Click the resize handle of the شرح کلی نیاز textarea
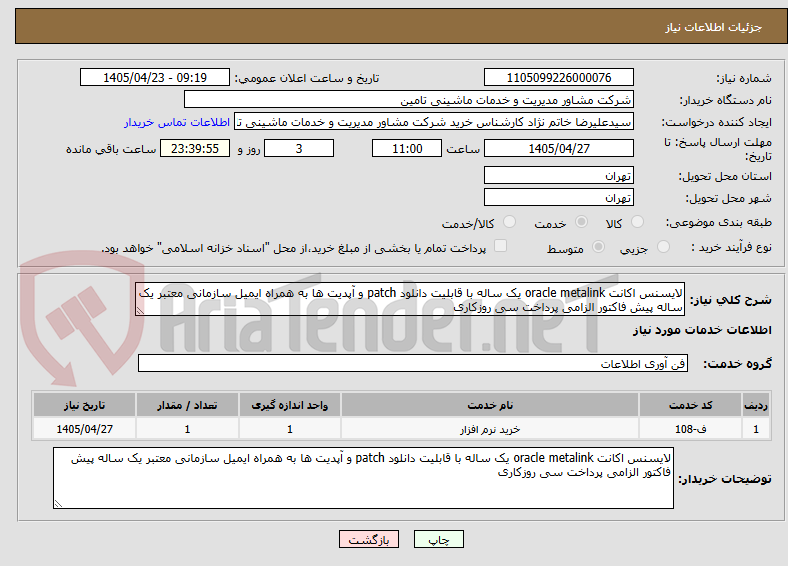 [140, 311]
